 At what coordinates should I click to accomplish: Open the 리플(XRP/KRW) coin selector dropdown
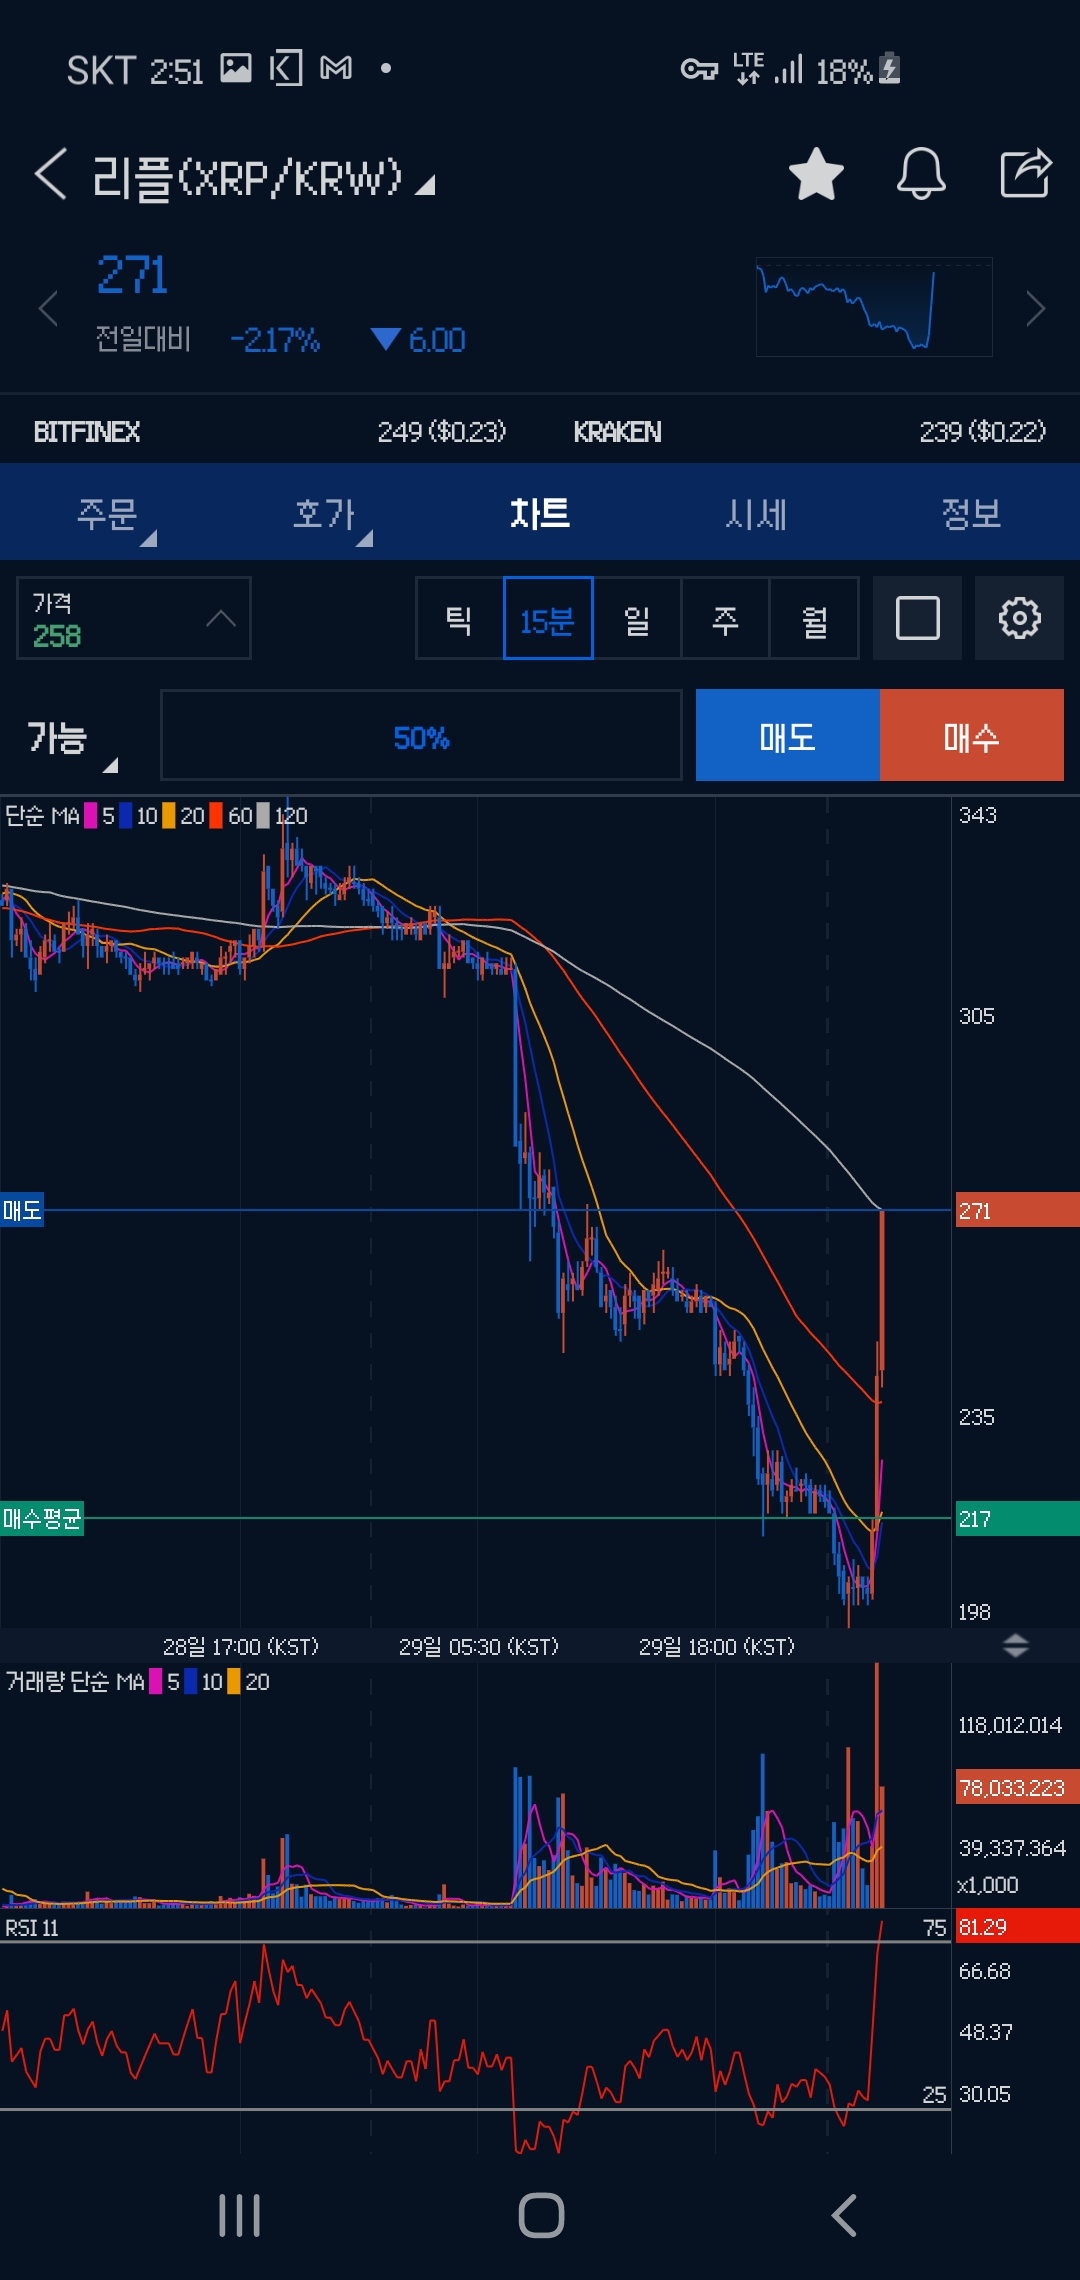pyautogui.click(x=262, y=179)
